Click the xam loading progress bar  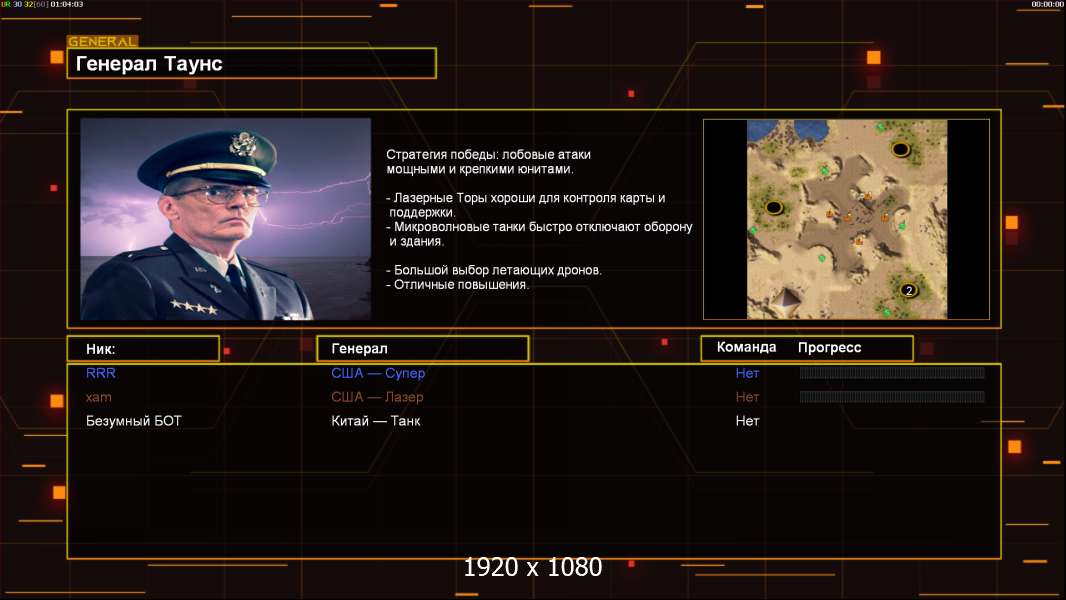[x=892, y=396]
